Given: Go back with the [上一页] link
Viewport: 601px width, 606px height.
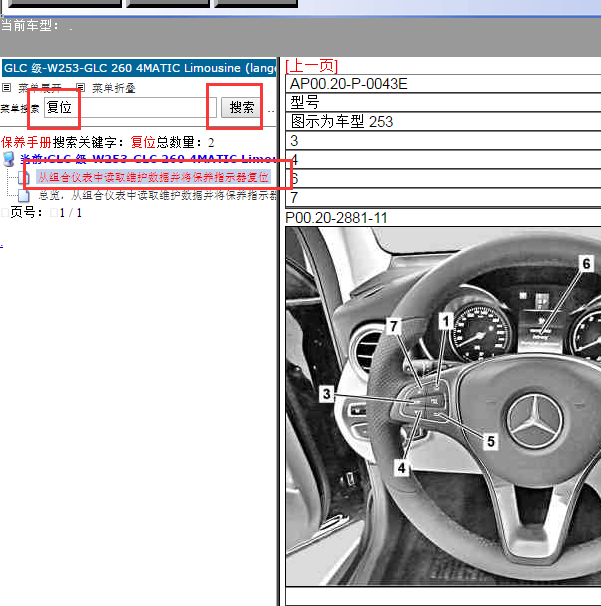Looking at the screenshot, I should tap(312, 66).
